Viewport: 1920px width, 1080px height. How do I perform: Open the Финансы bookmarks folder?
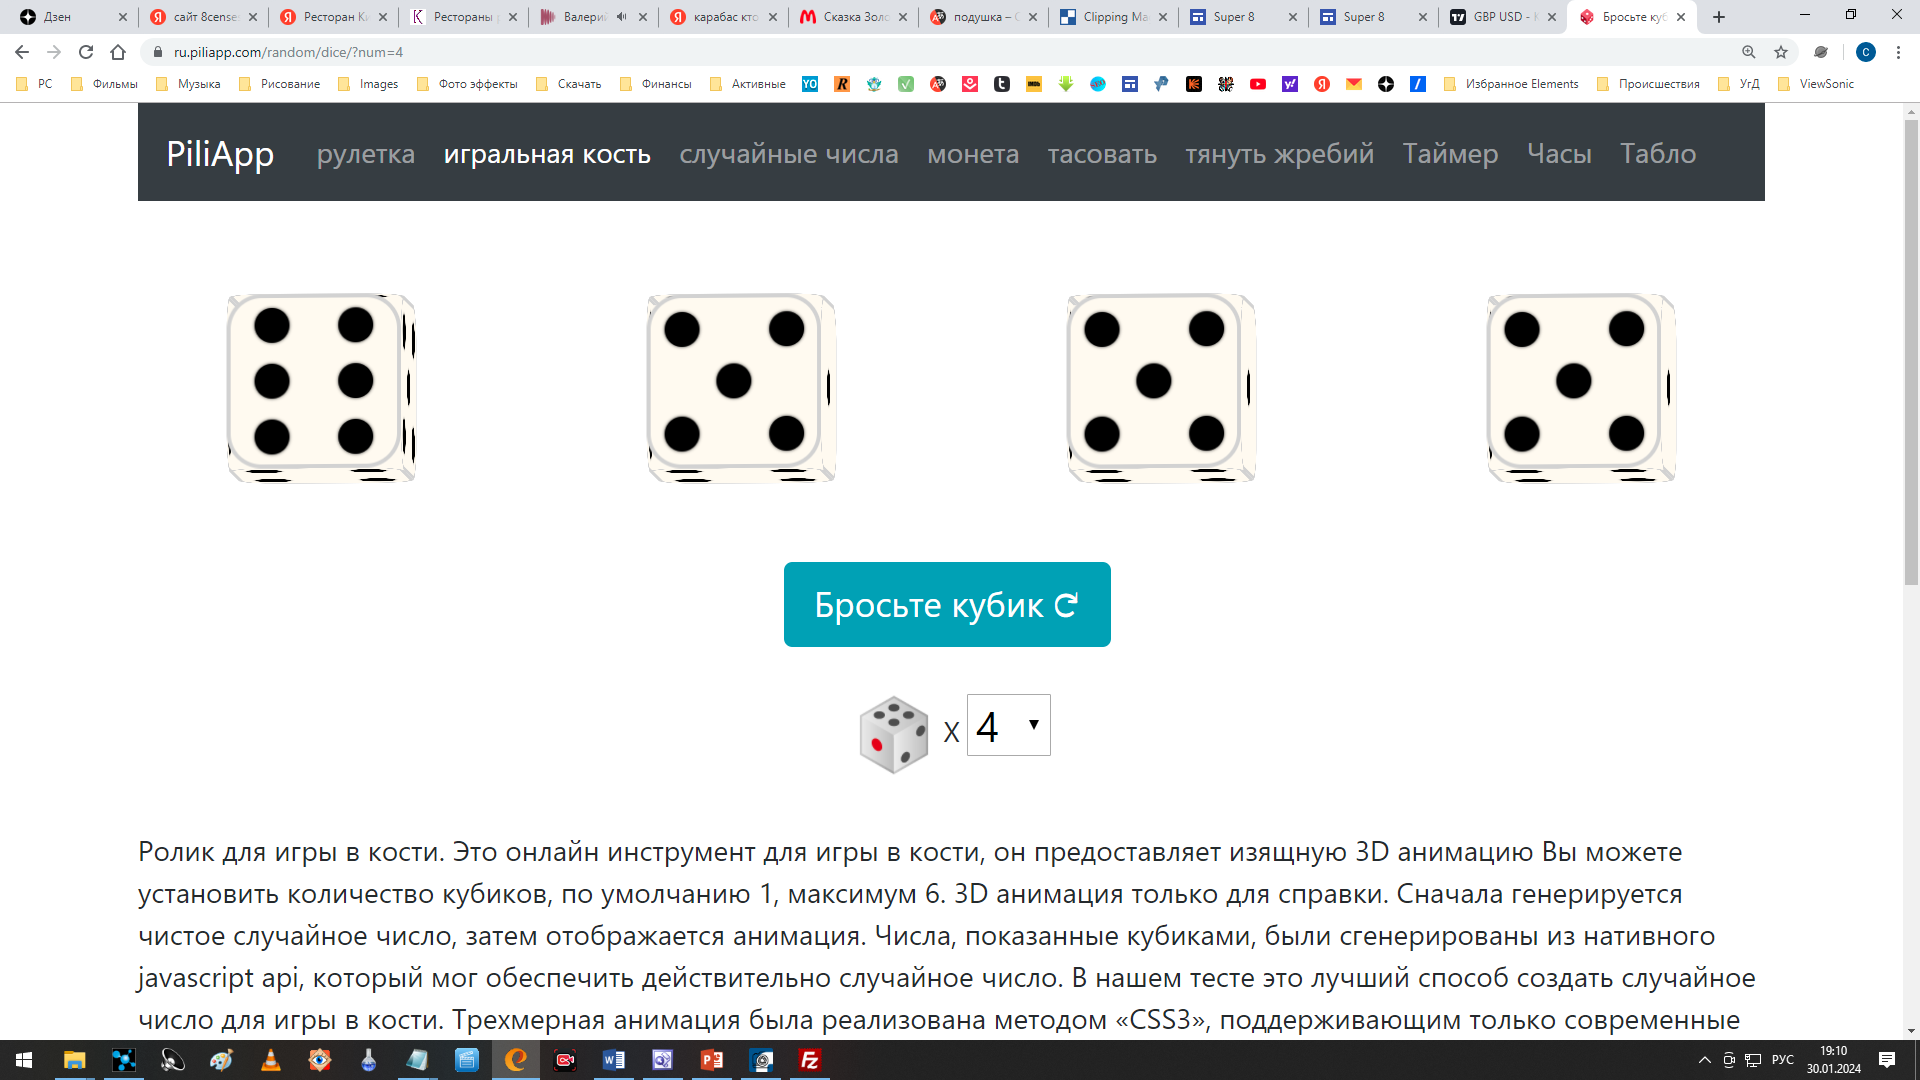point(656,84)
